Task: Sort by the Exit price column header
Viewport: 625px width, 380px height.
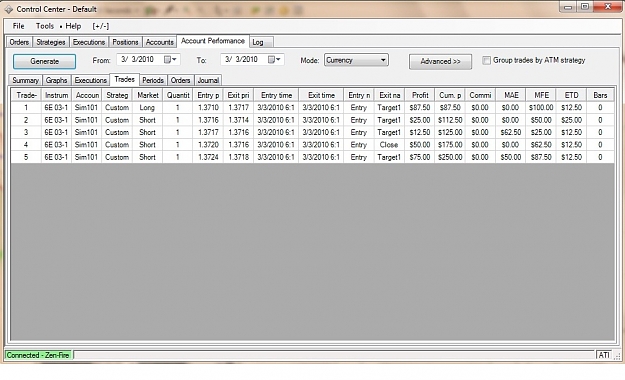Action: pos(238,95)
